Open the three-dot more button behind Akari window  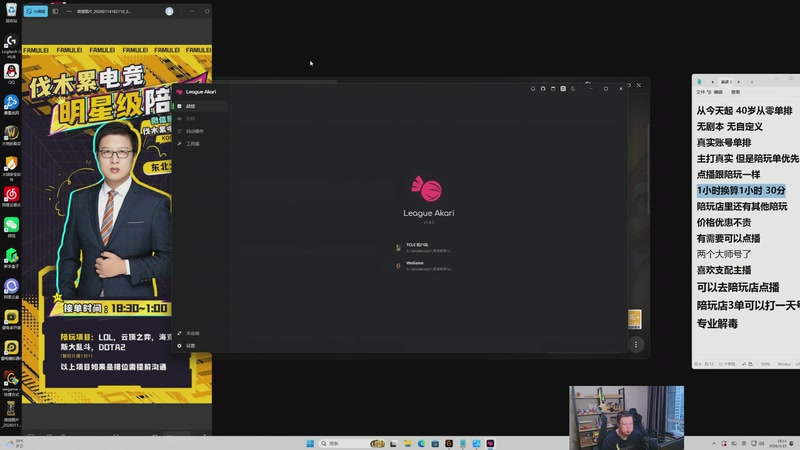pyautogui.click(x=636, y=345)
